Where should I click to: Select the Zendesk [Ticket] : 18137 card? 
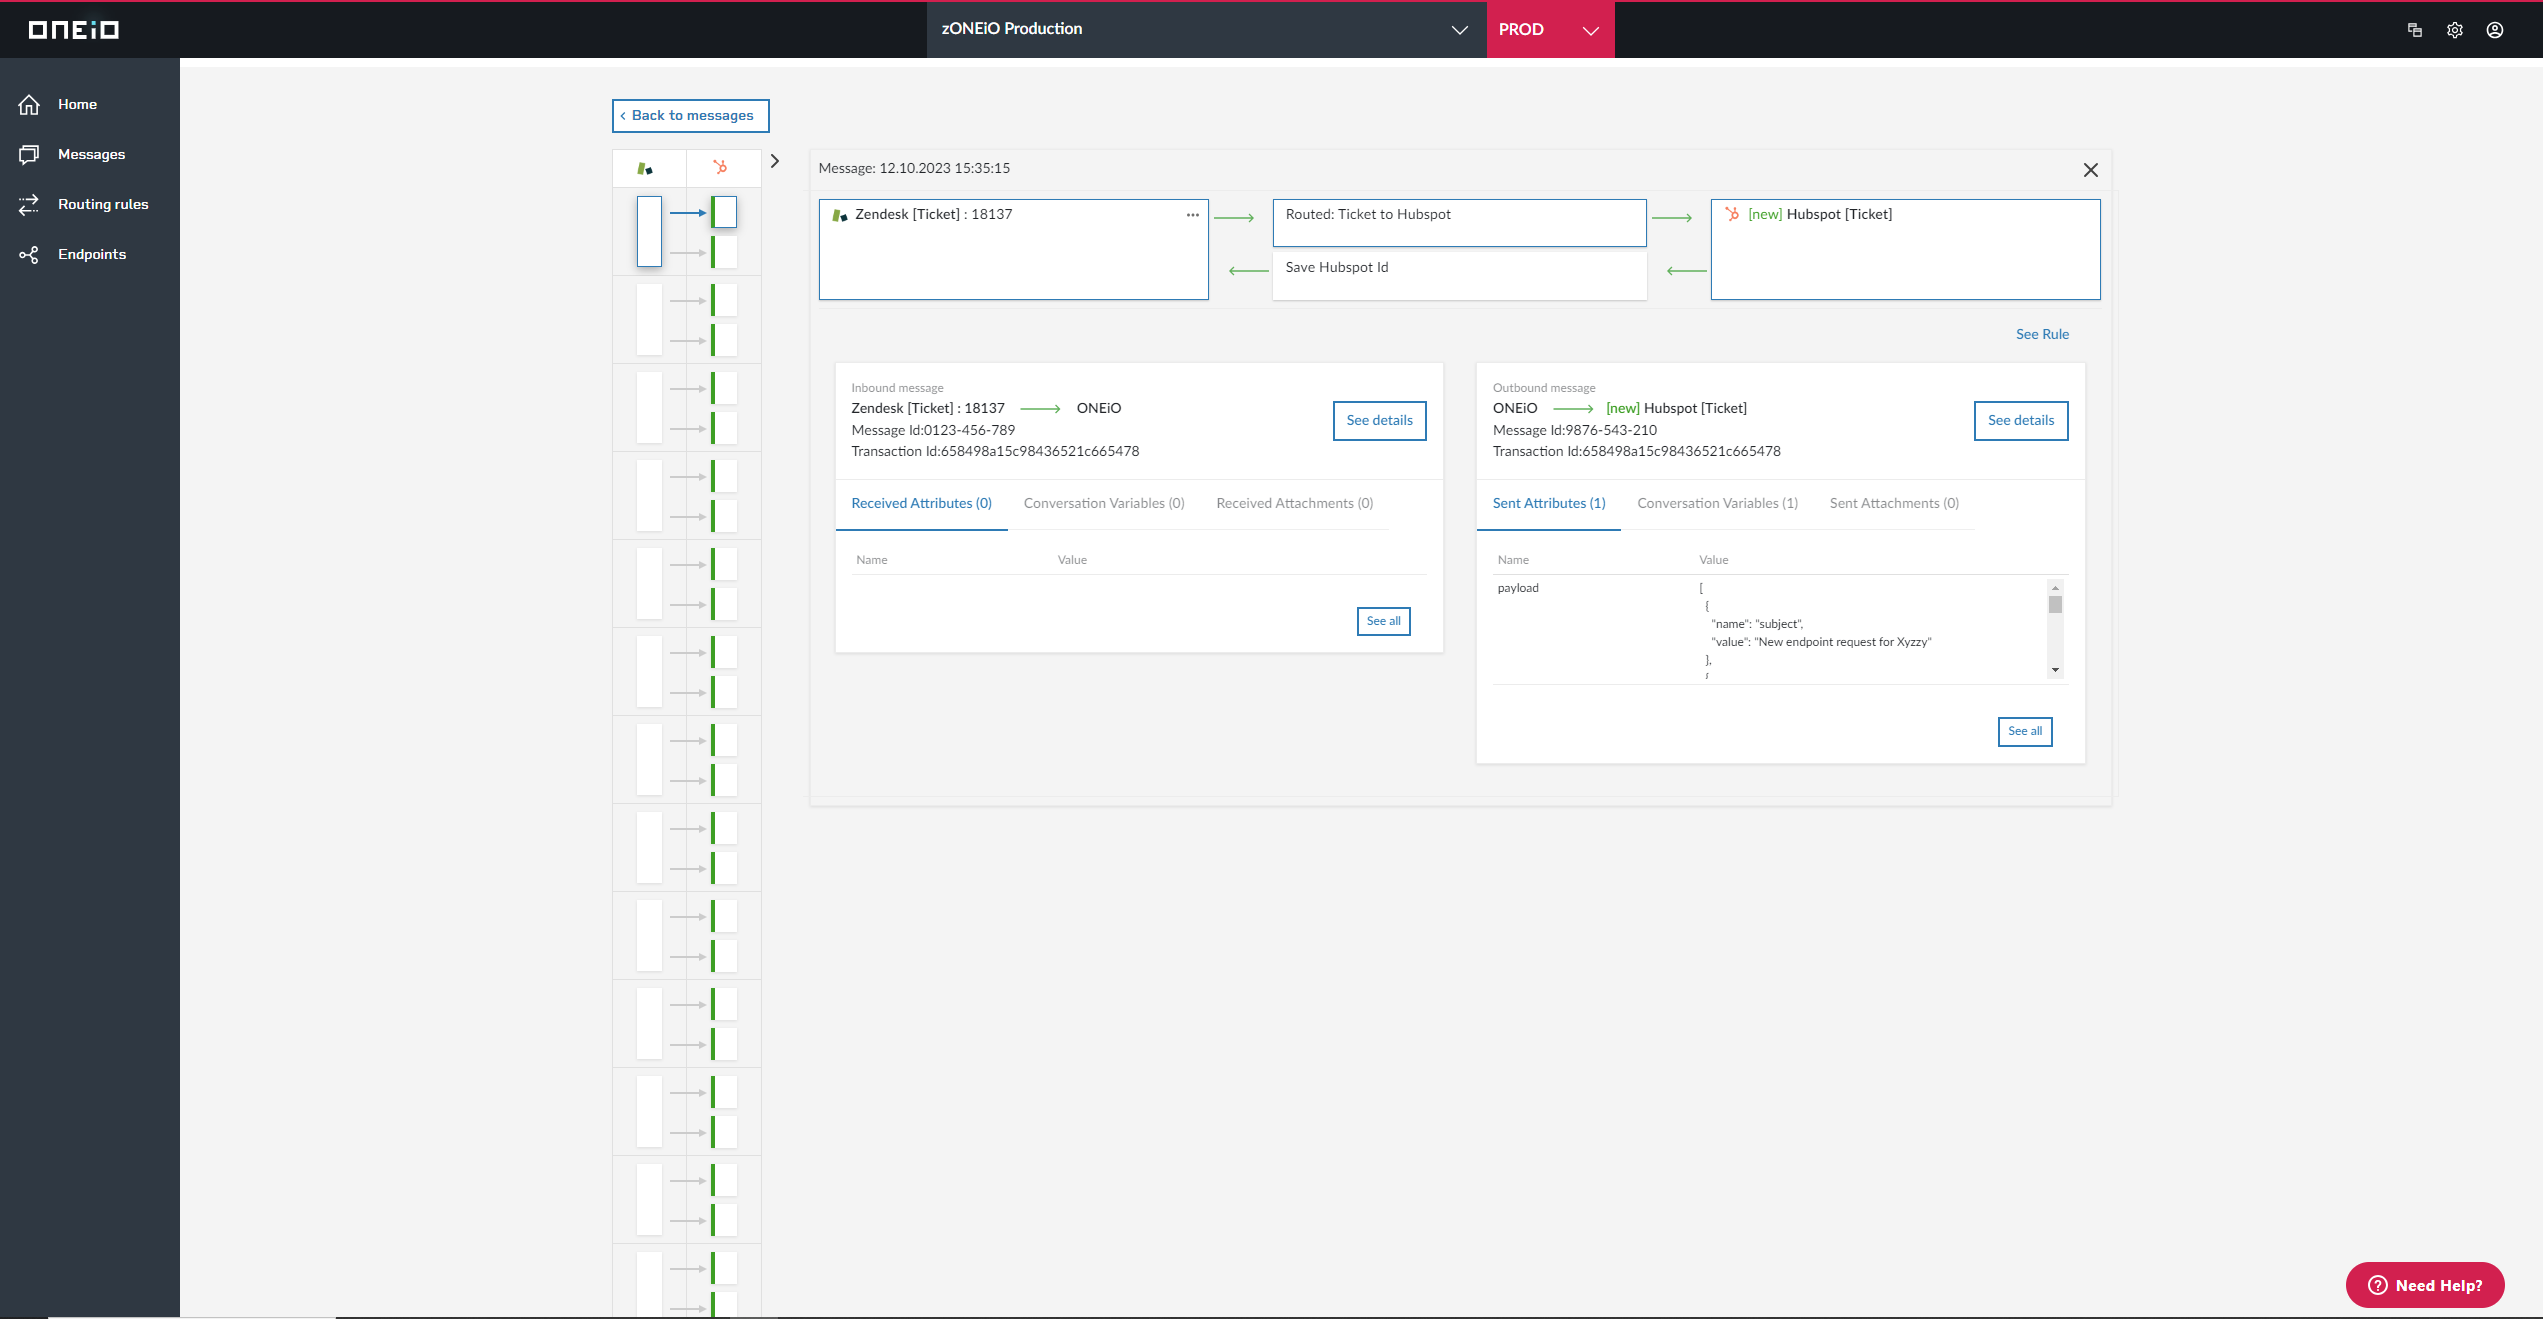tap(1013, 249)
